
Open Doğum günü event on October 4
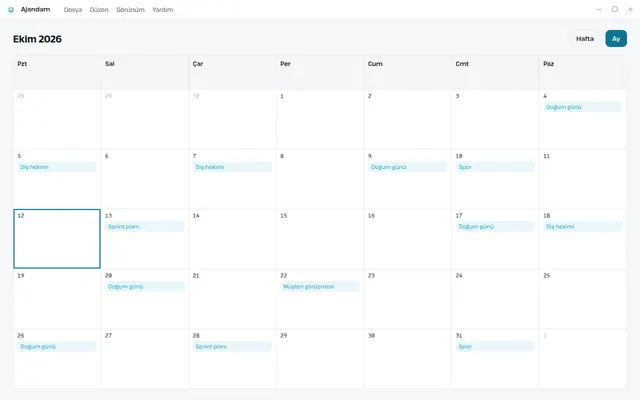[582, 107]
